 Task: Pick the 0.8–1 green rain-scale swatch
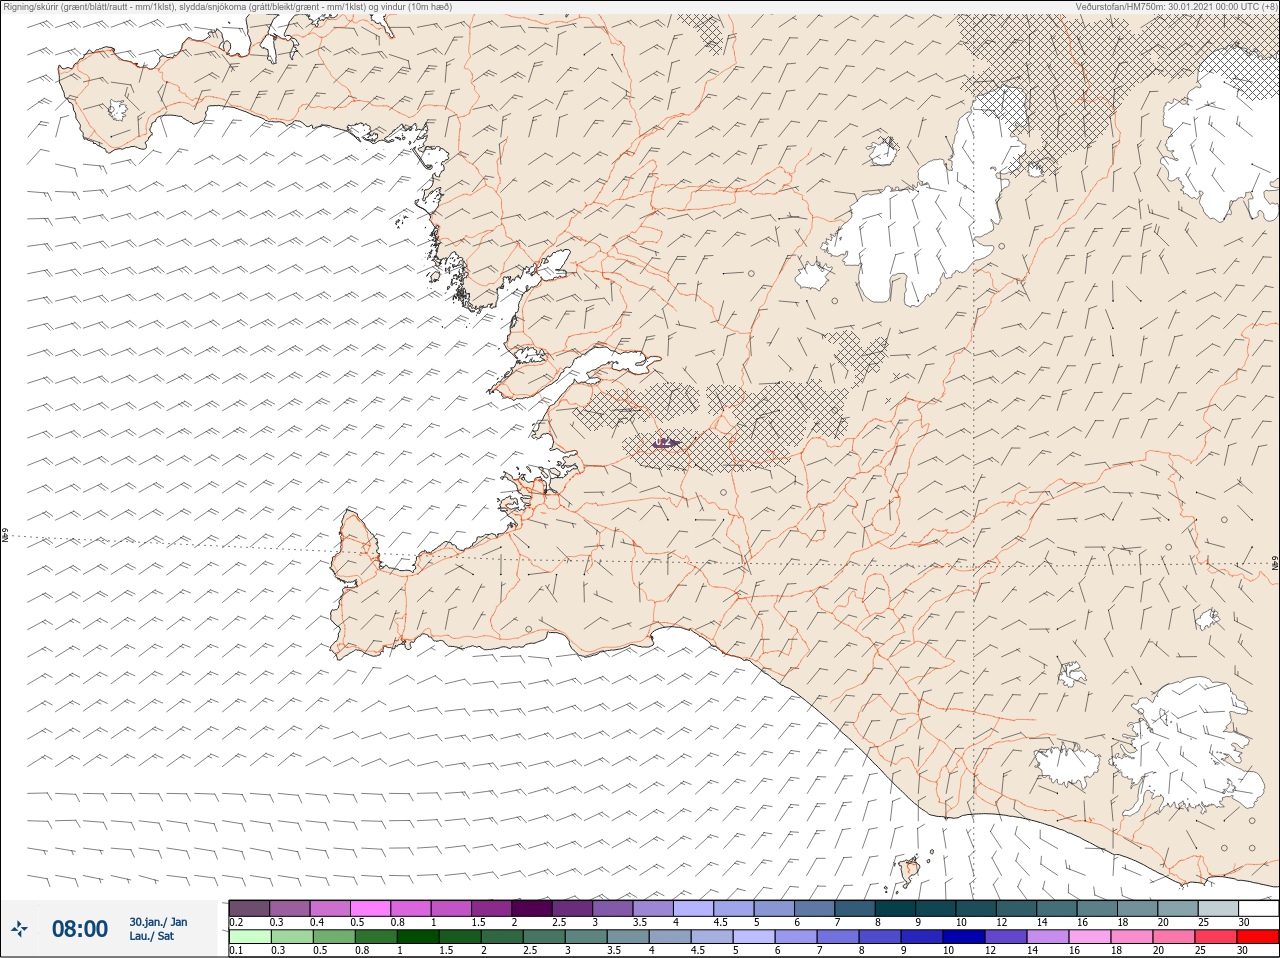(375, 937)
